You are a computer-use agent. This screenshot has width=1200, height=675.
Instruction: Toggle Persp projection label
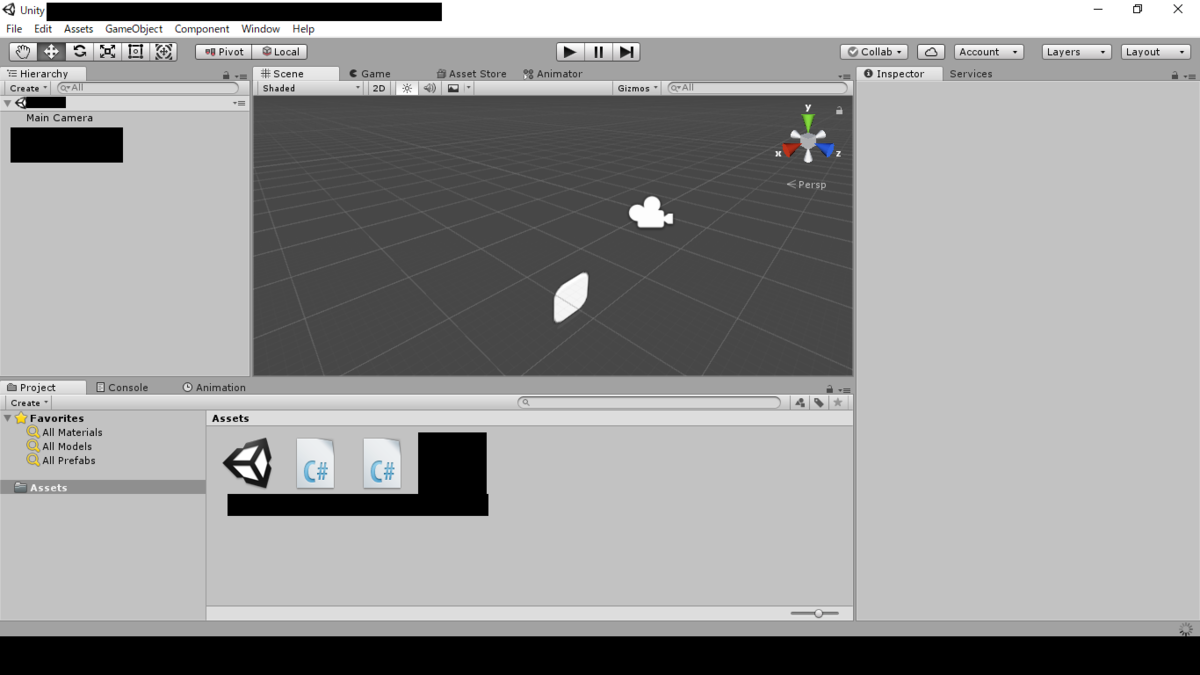806,185
